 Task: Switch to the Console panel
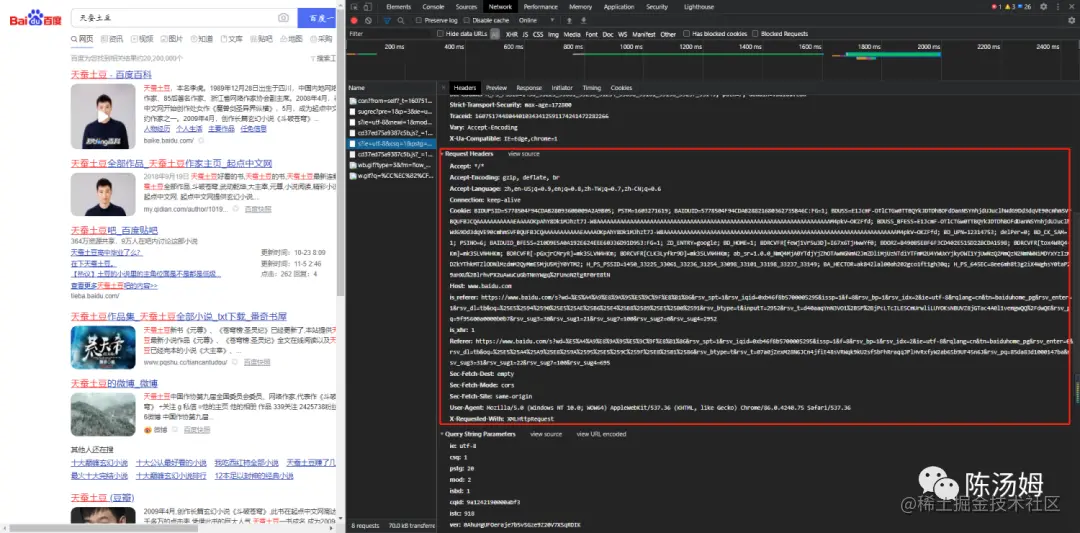click(x=433, y=7)
